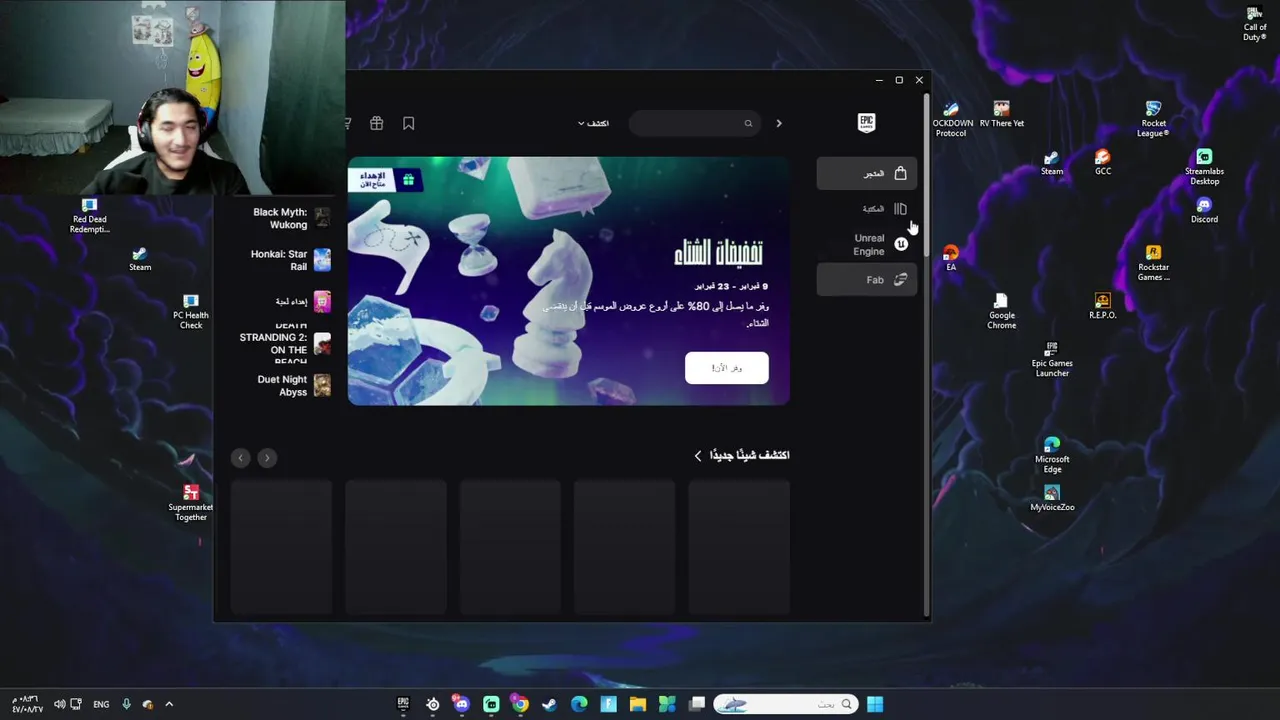Open the Epic Games Launcher desktop shortcut
1280x720 pixels.
pyautogui.click(x=1052, y=359)
